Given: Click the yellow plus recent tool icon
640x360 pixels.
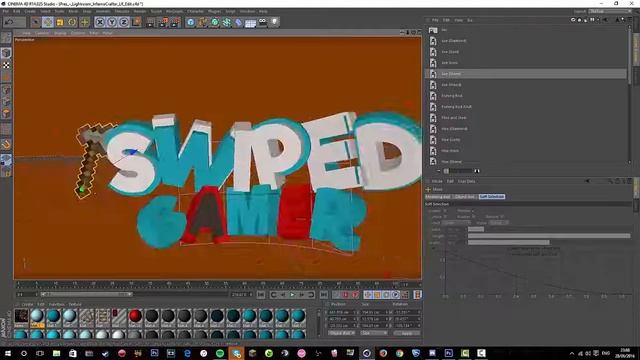Looking at the screenshot, I should tap(84, 22).
